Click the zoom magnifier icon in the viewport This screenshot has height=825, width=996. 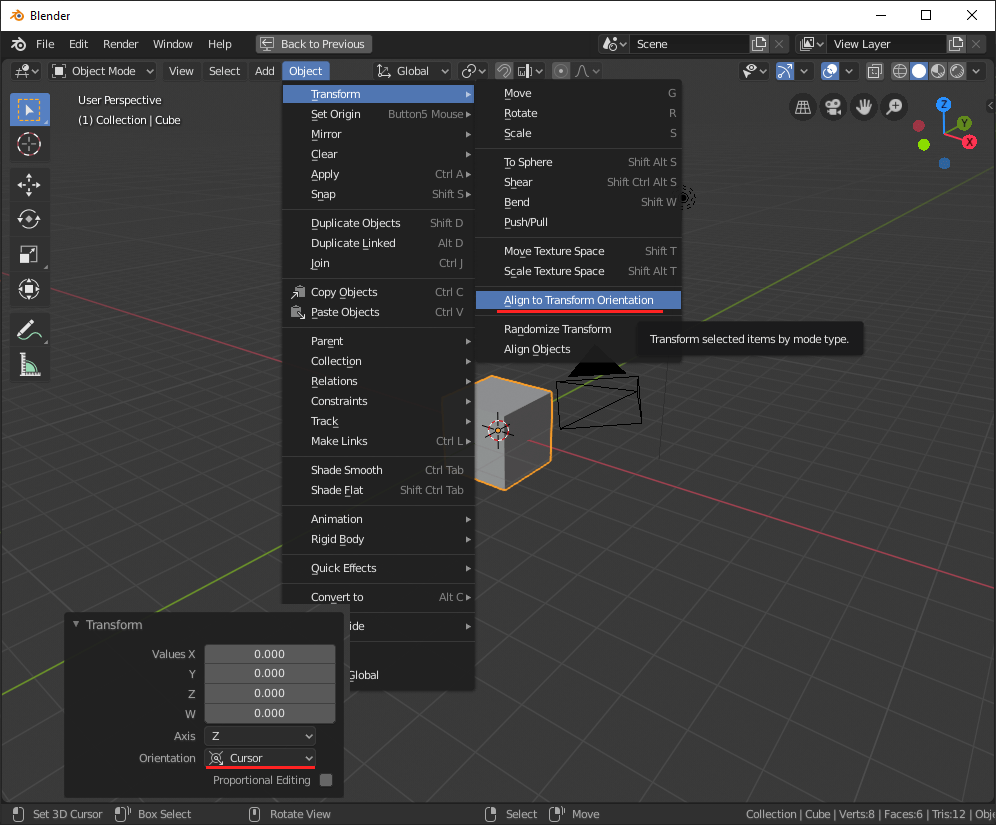click(893, 106)
